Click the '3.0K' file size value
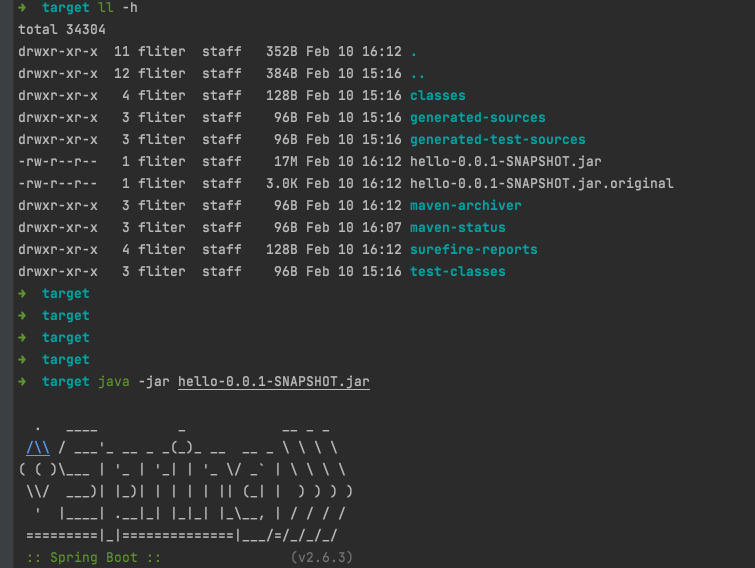The width and height of the screenshot is (755, 568). pyautogui.click(x=282, y=184)
